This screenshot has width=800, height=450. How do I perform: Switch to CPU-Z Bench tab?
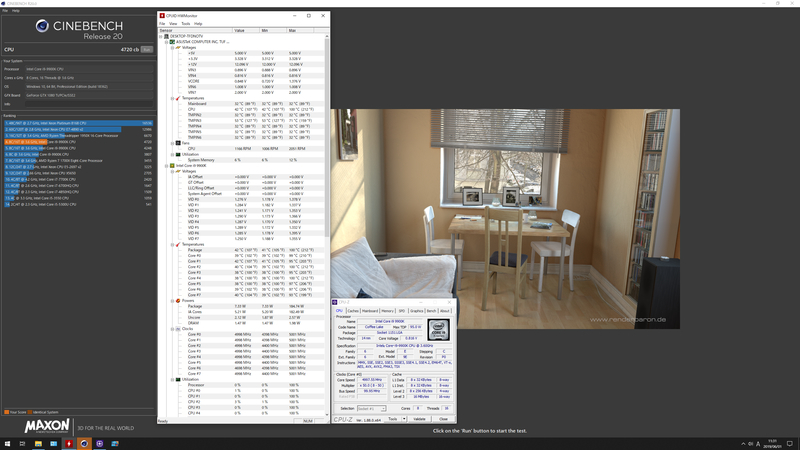pos(432,311)
